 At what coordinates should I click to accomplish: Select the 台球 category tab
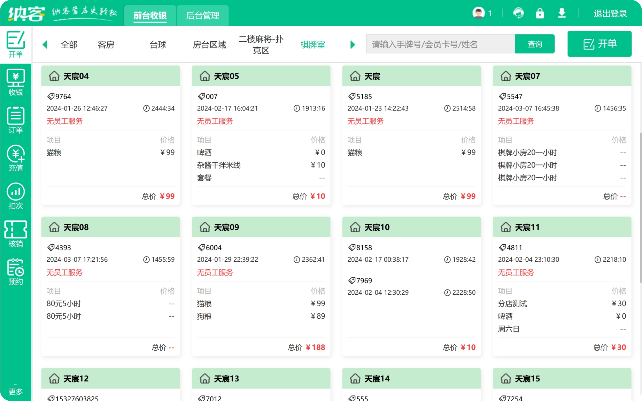(x=158, y=45)
